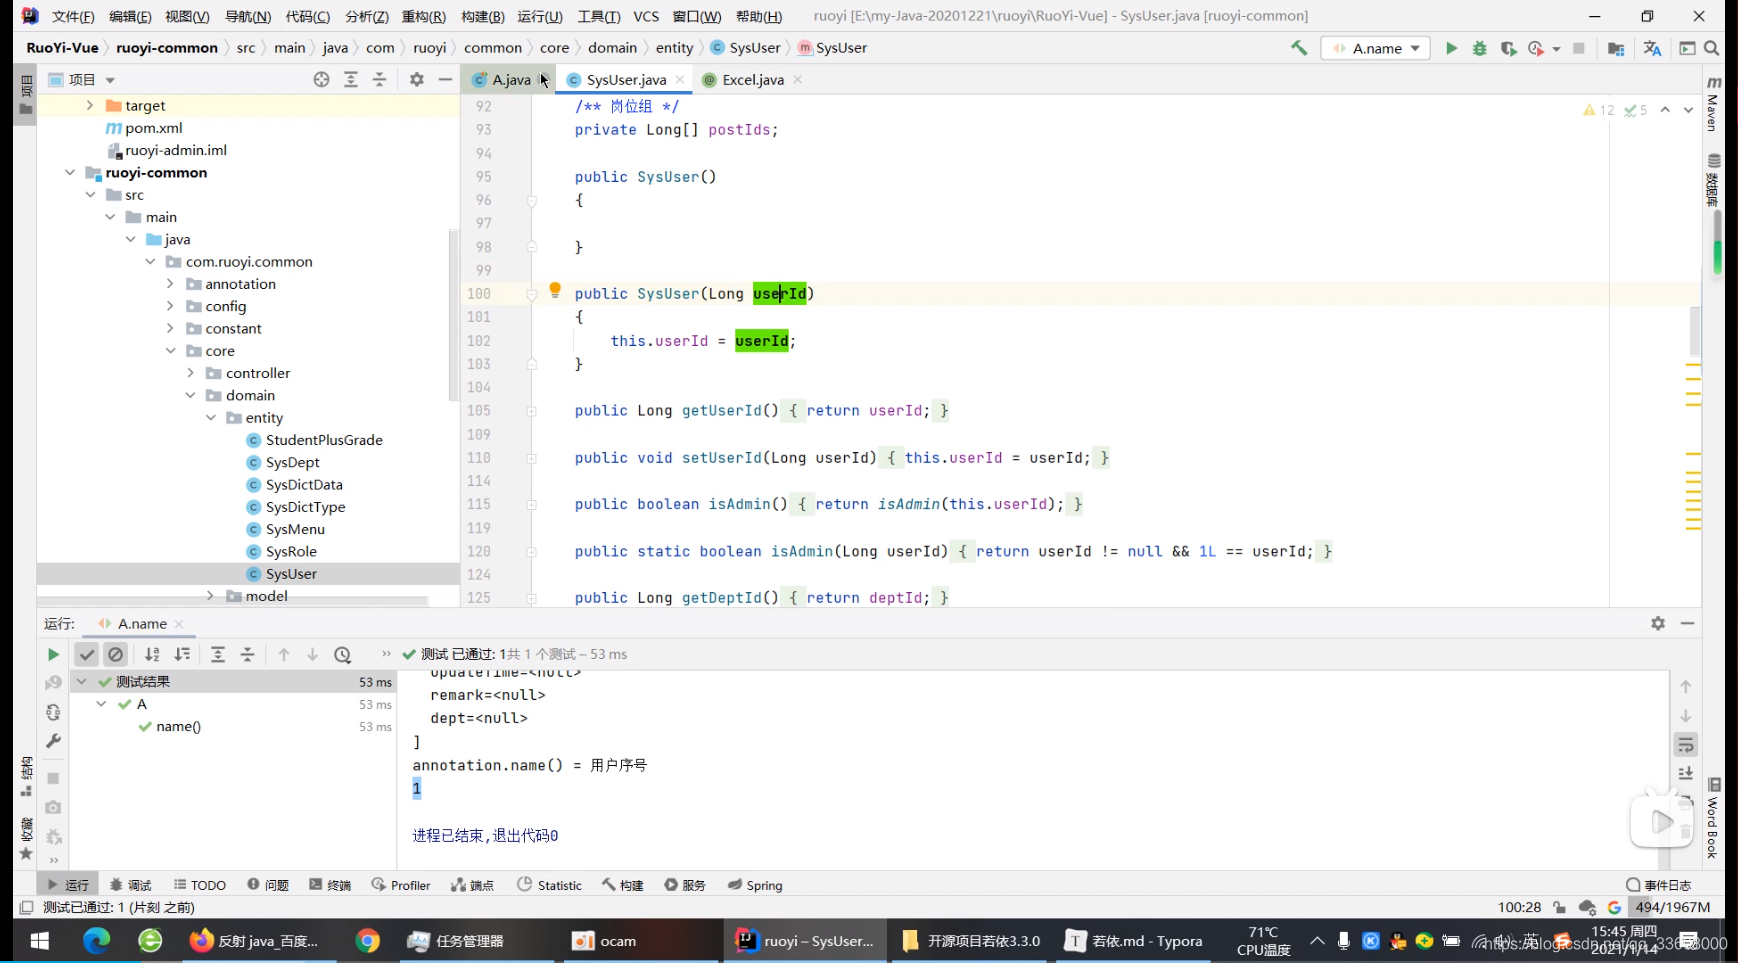
Task: Open the TODO tool window tab
Action: [199, 885]
